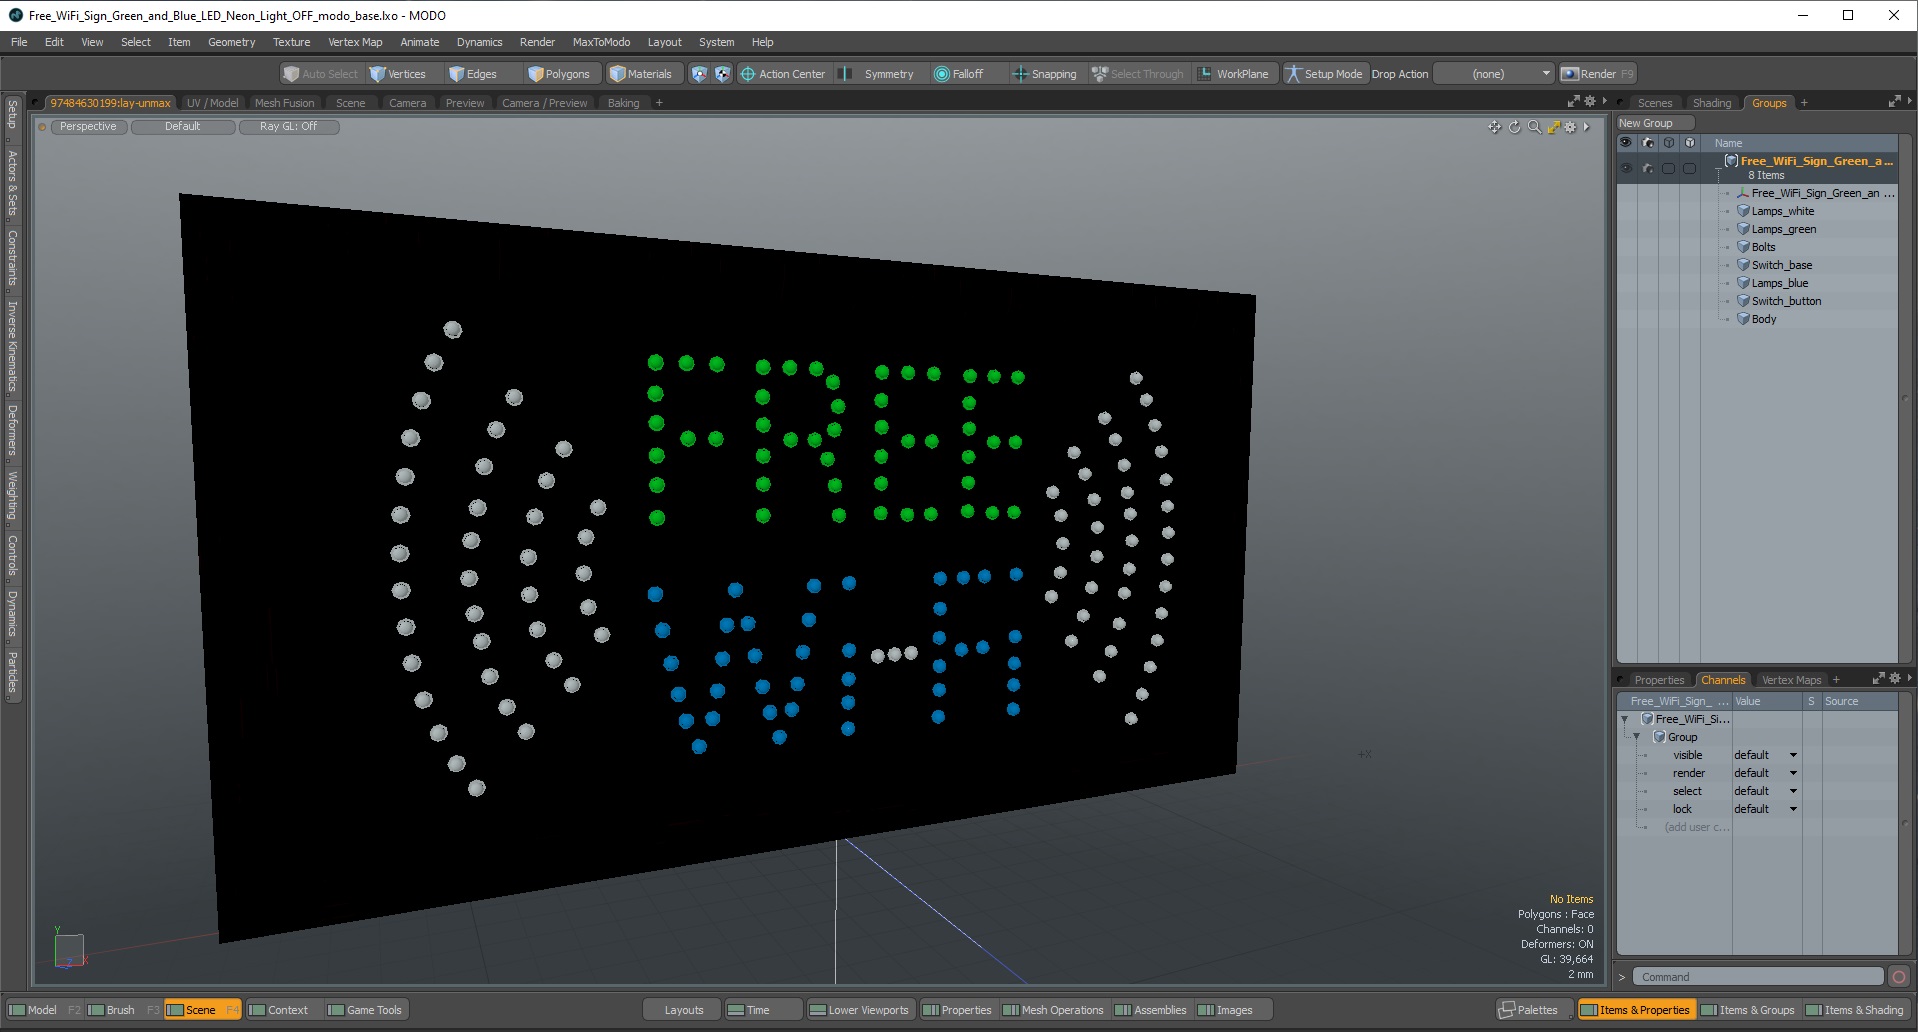The height and width of the screenshot is (1032, 1918).
Task: Open the render channel default dropdown
Action: [x=1766, y=773]
